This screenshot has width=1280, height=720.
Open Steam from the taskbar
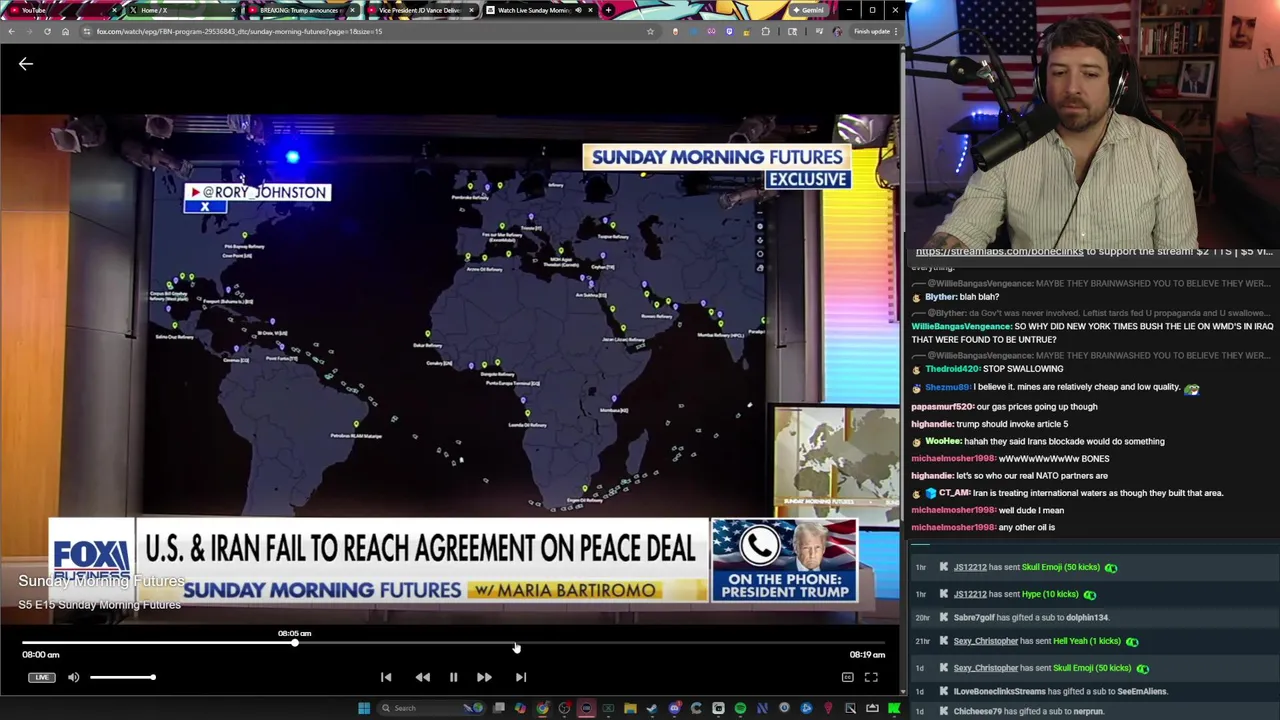point(651,708)
